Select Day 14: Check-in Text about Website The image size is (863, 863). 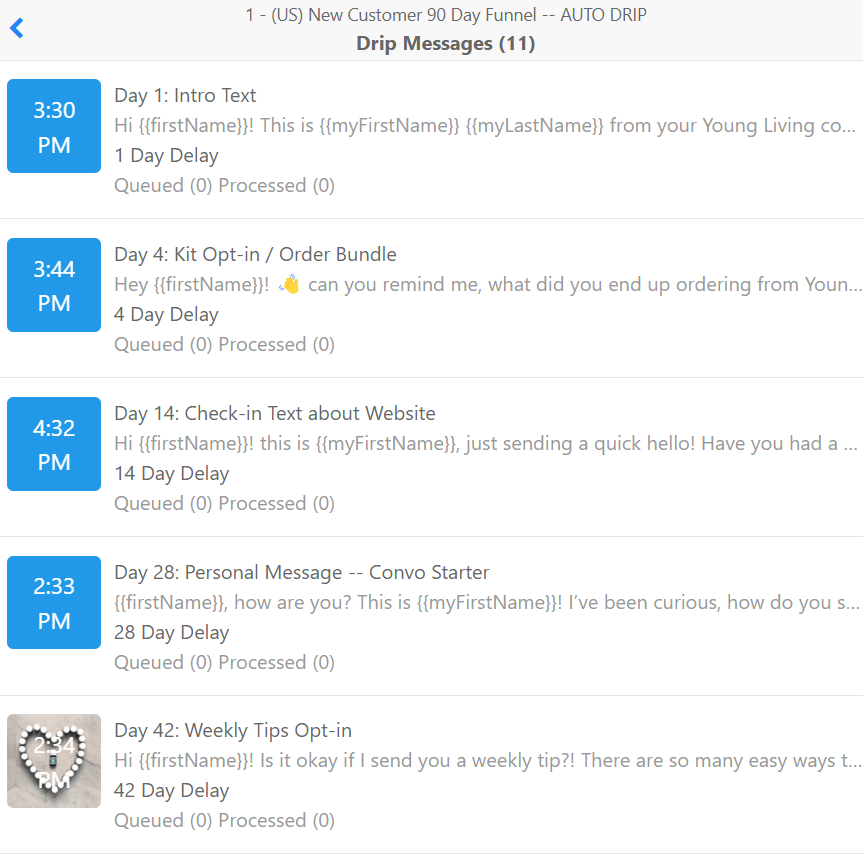point(275,413)
